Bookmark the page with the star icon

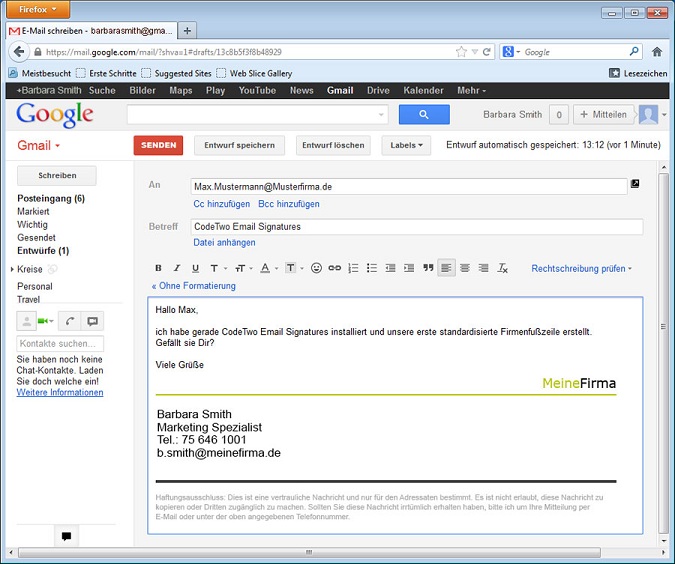tap(461, 52)
